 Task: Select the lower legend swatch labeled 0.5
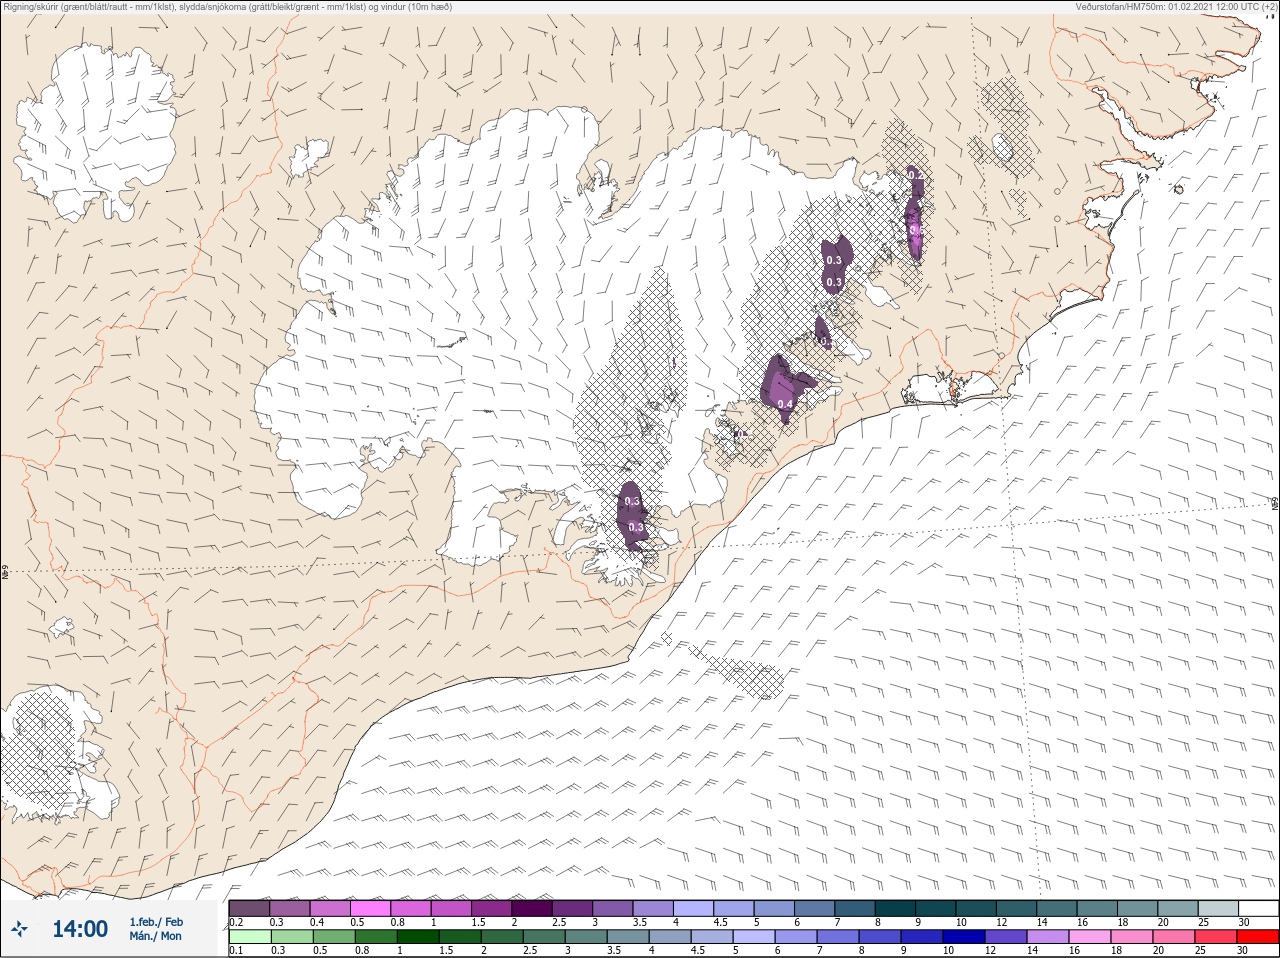click(x=332, y=937)
